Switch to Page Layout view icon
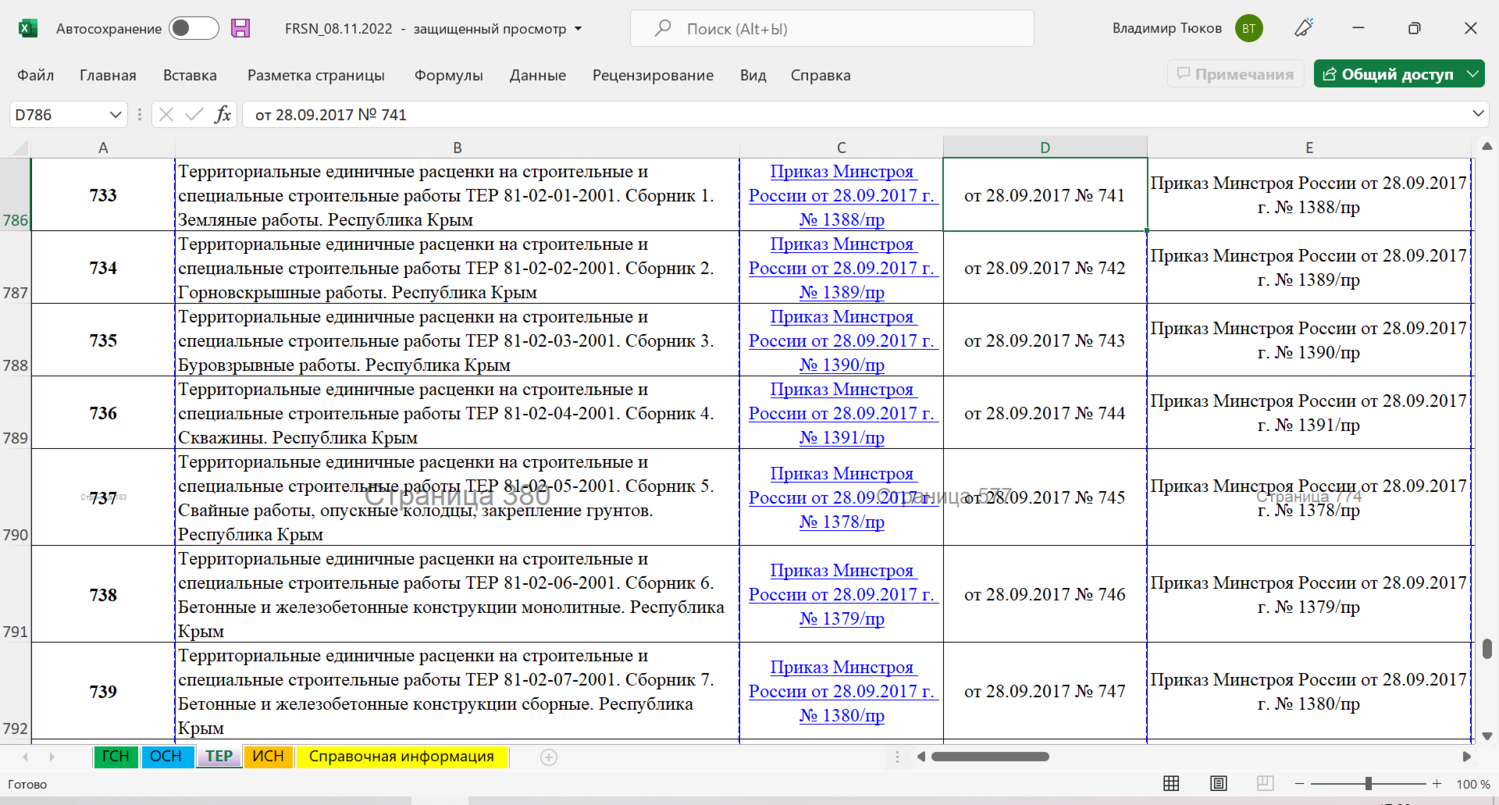Screen dimensions: 1499x805 click(x=1218, y=784)
